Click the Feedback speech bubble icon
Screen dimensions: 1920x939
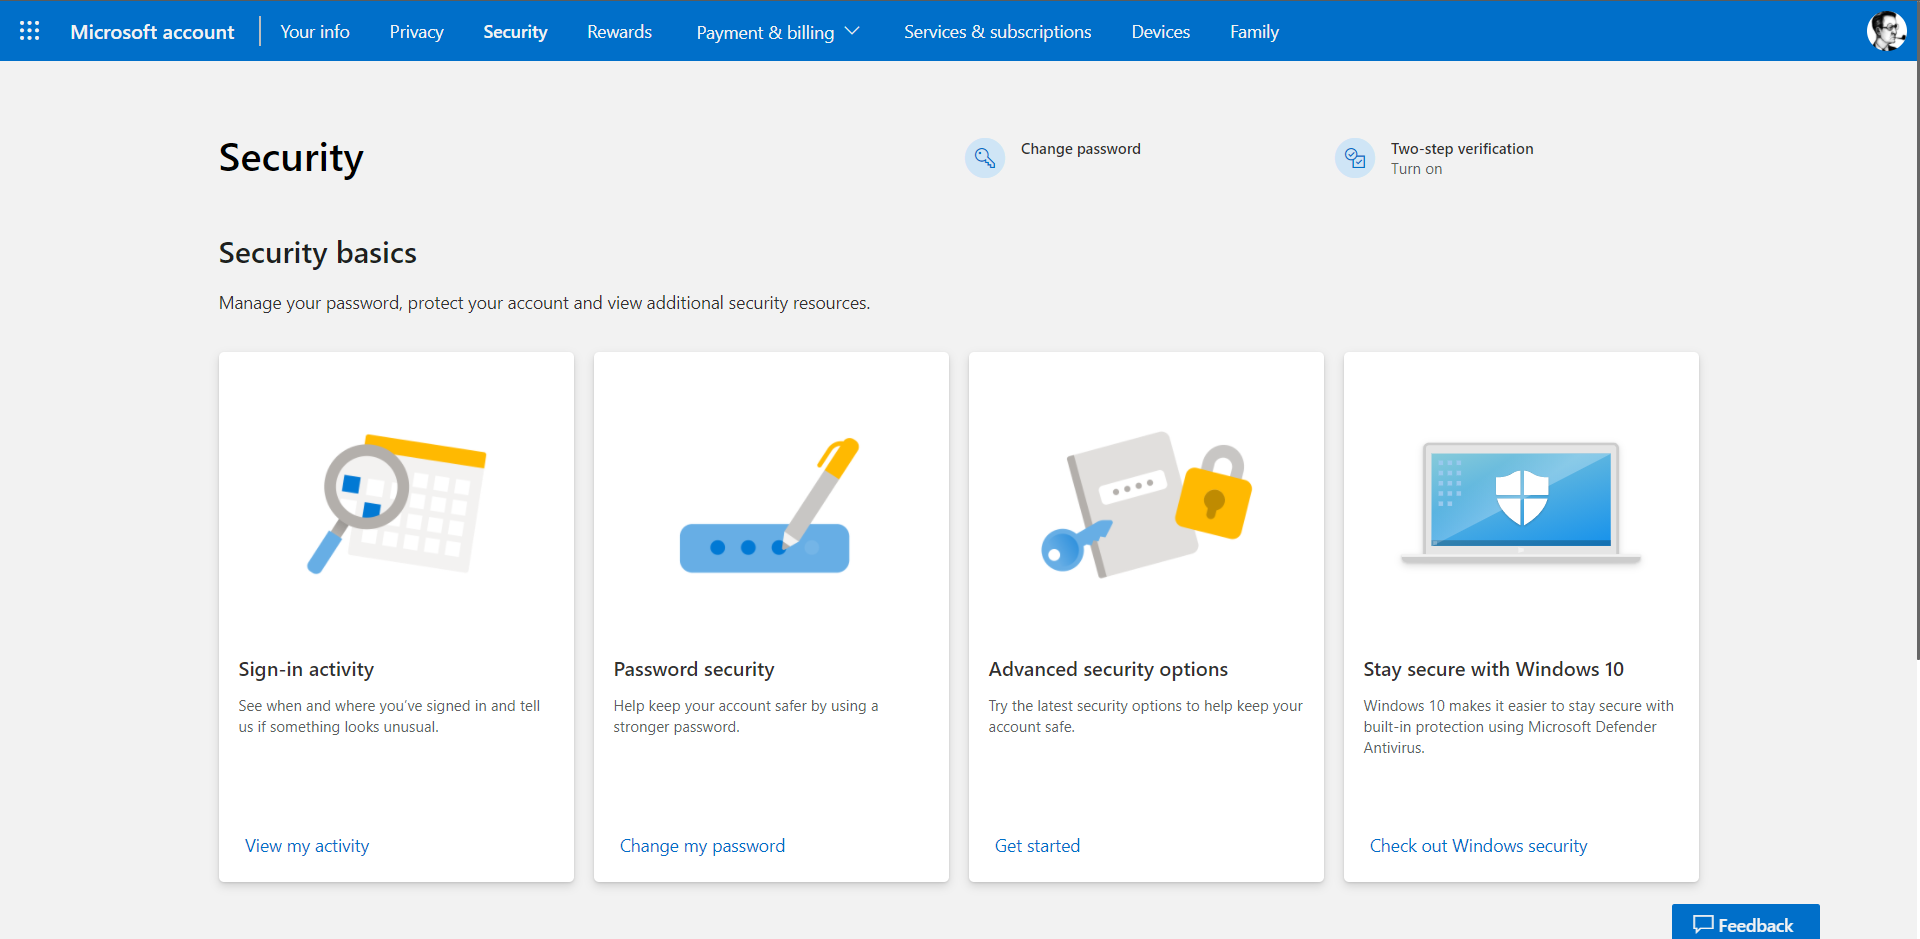1703,925
